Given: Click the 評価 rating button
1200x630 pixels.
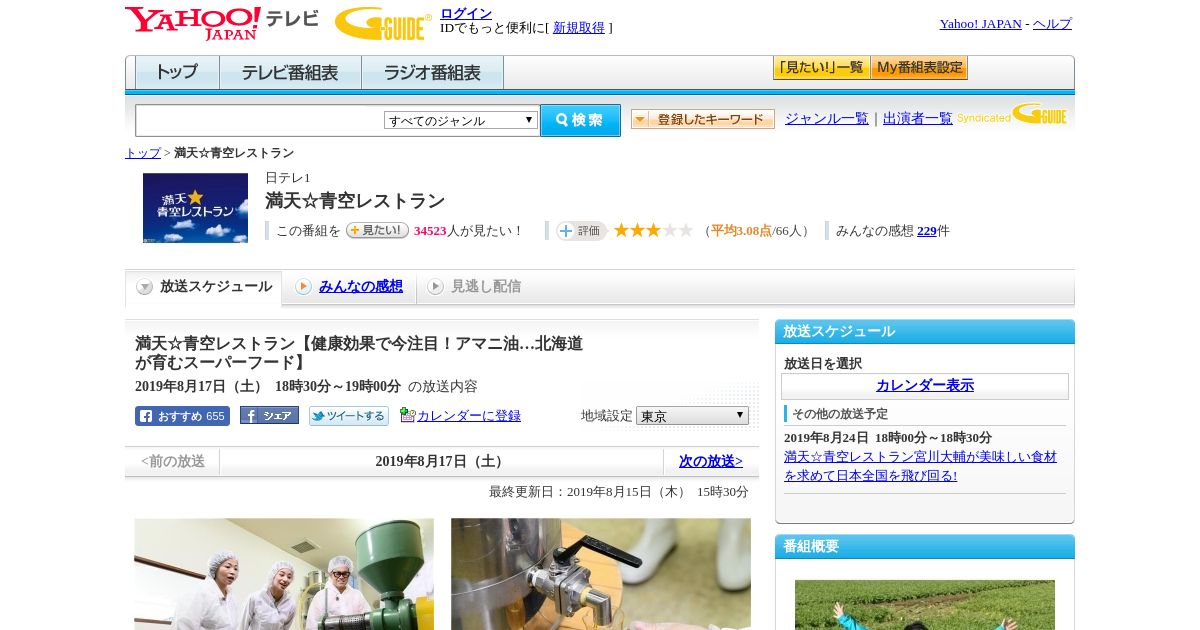Looking at the screenshot, I should (x=582, y=231).
